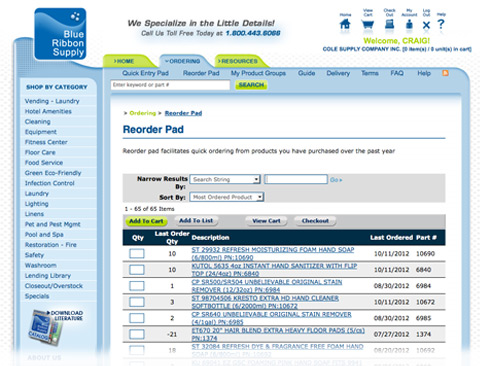The image size is (480, 366).
Task: Focus the keyword or part number search field
Action: pyautogui.click(x=170, y=85)
